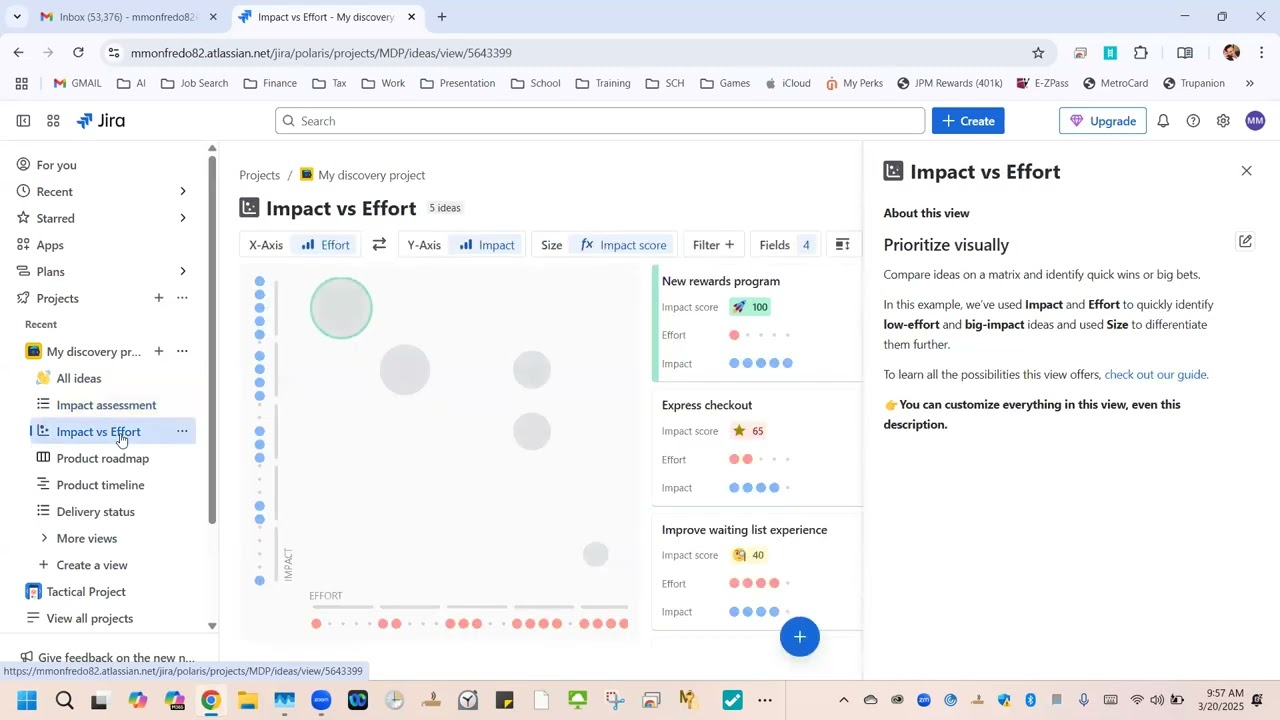Show hidden bookmarks overflow chevron
Screen dimensions: 1280x720
tap(1249, 83)
